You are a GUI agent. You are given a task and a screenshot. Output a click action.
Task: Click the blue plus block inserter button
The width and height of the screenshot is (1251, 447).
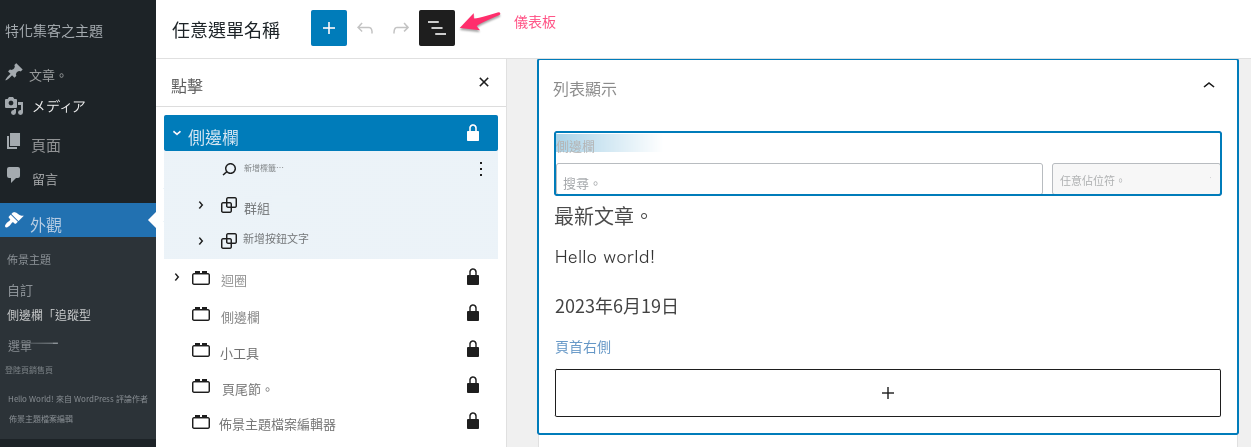pos(329,28)
